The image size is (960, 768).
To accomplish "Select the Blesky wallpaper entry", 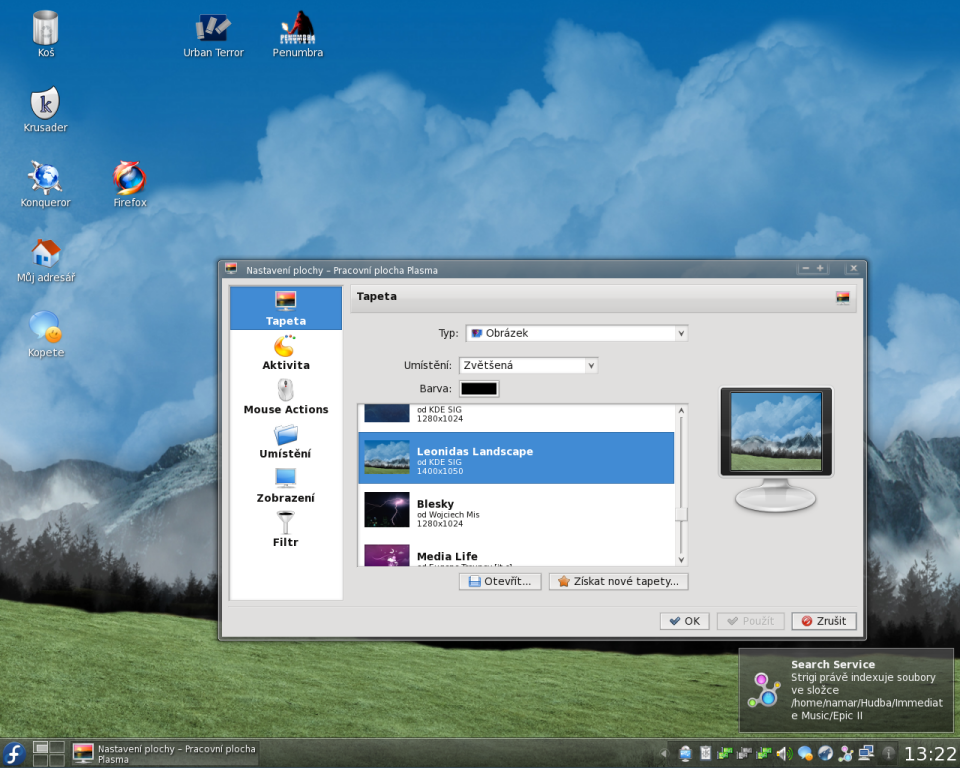I will (516, 511).
